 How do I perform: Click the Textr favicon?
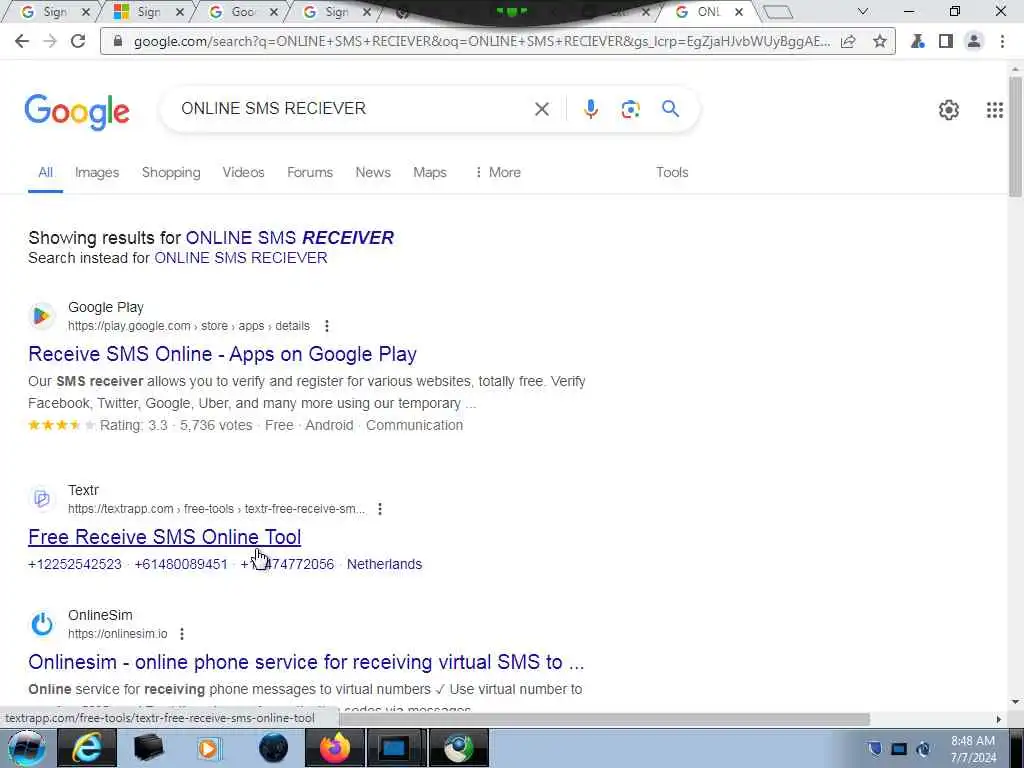coord(42,499)
